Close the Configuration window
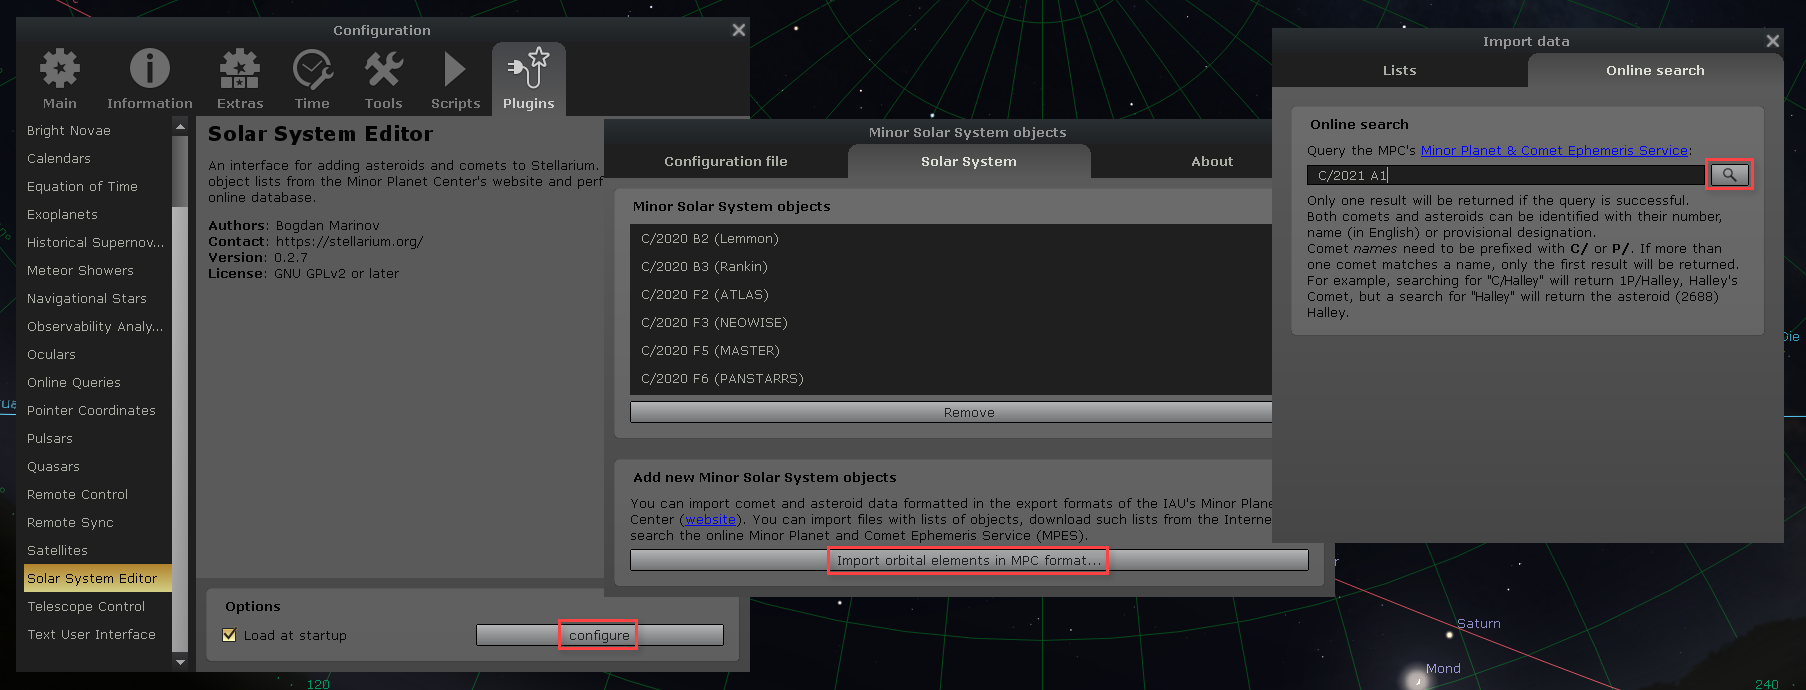 (739, 30)
